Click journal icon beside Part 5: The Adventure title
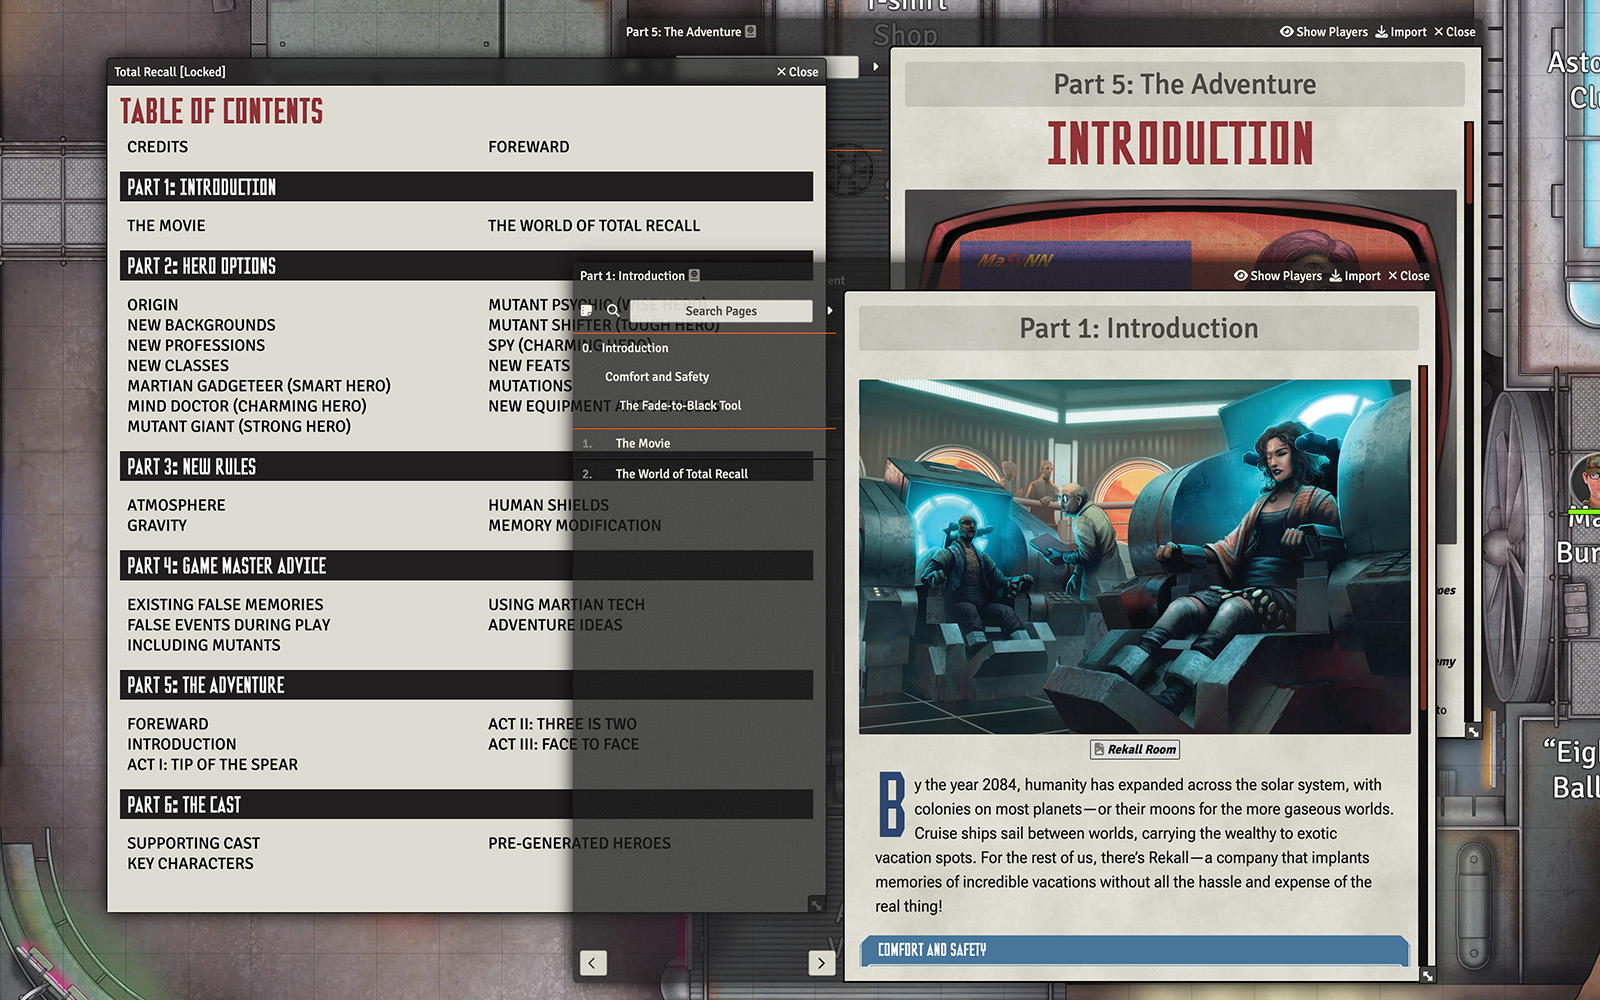Image resolution: width=1600 pixels, height=1000 pixels. coord(751,32)
